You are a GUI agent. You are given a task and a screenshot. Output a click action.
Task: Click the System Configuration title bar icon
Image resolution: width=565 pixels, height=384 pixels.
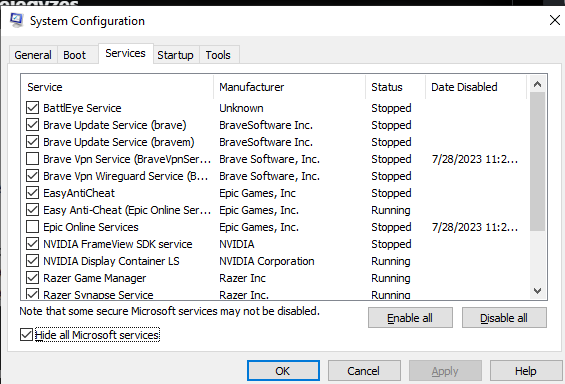pyautogui.click(x=17, y=20)
